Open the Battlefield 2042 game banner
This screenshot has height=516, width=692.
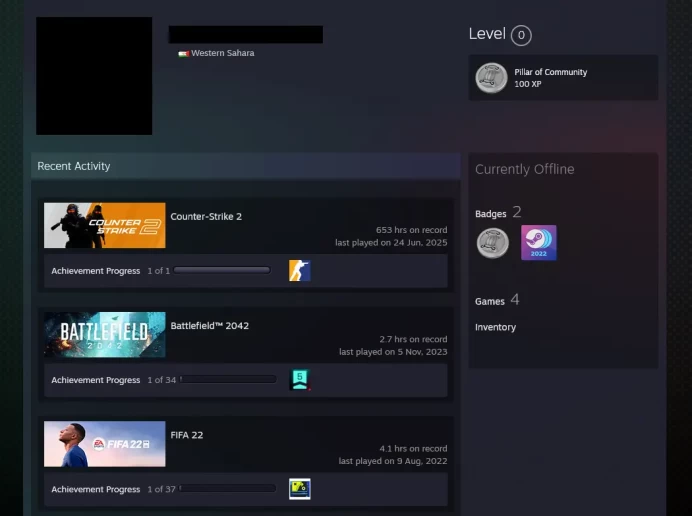pyautogui.click(x=105, y=335)
